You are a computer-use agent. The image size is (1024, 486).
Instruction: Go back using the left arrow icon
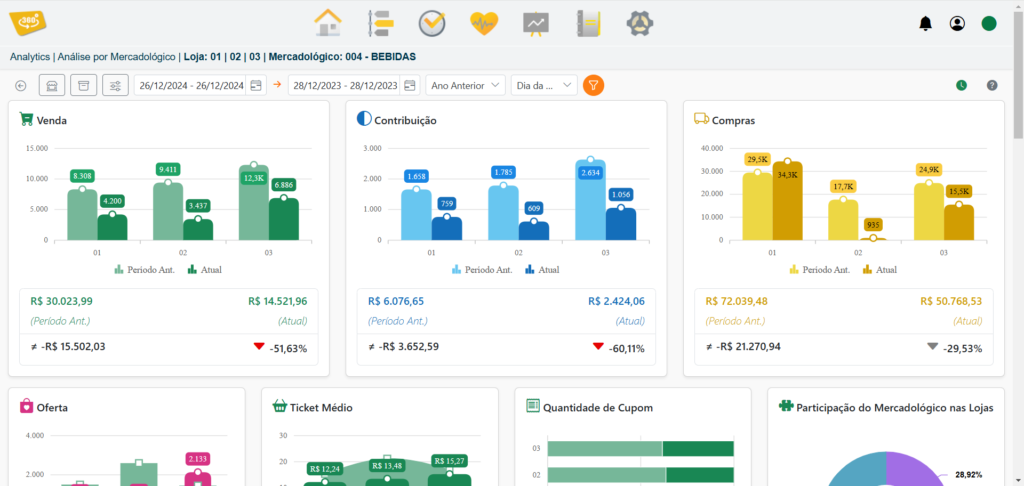coord(21,86)
